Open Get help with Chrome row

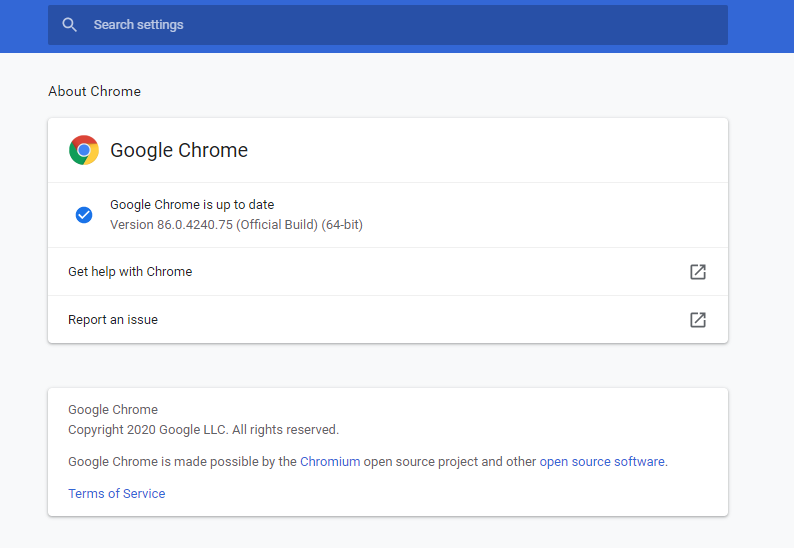tap(388, 272)
